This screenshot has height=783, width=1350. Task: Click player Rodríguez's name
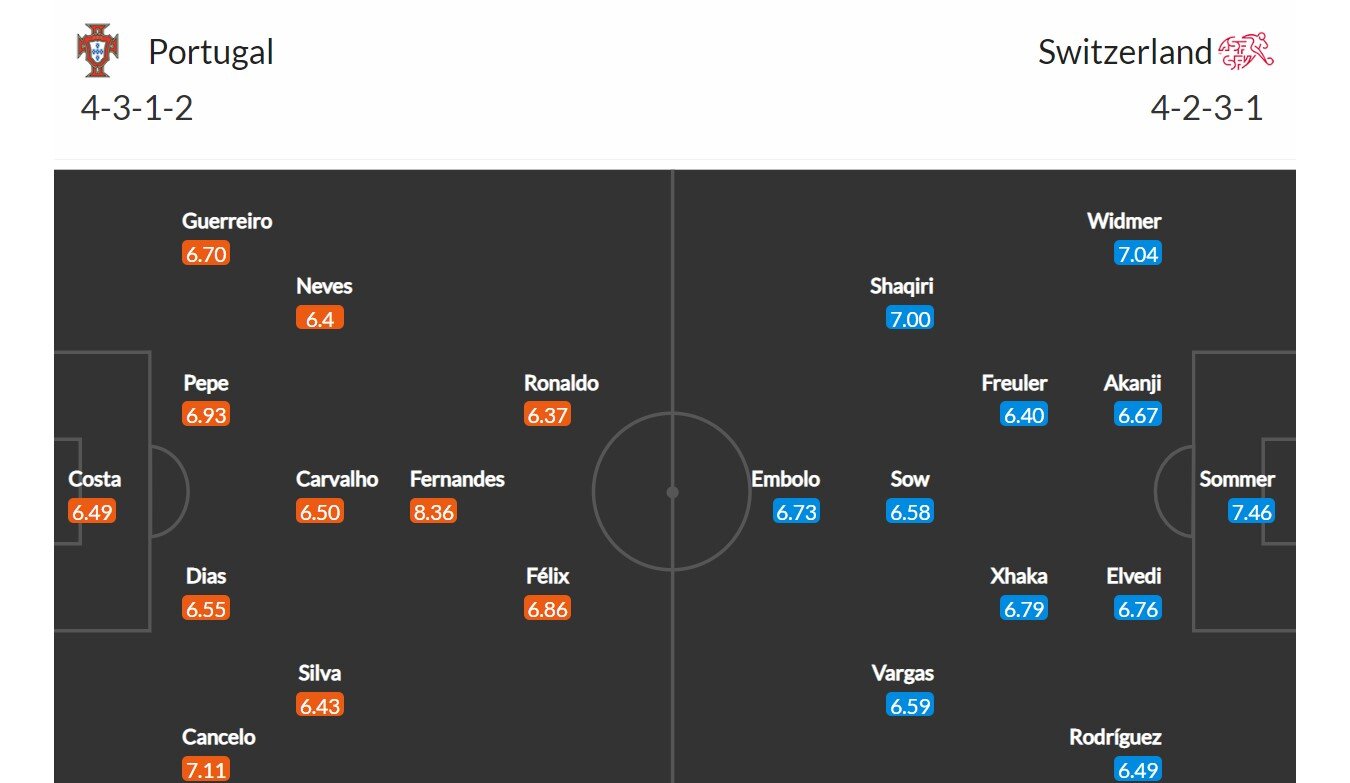[1115, 737]
